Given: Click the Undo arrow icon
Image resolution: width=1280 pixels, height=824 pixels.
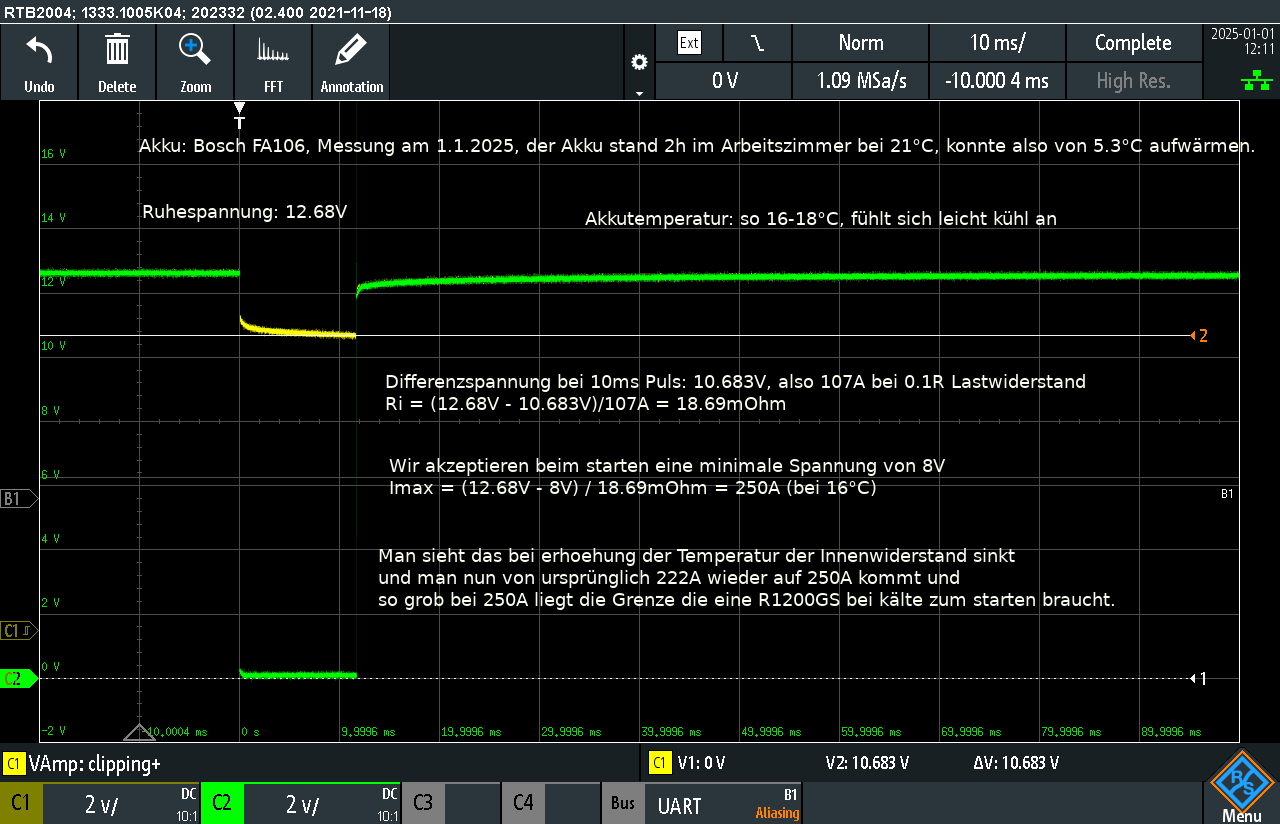Looking at the screenshot, I should [x=39, y=61].
